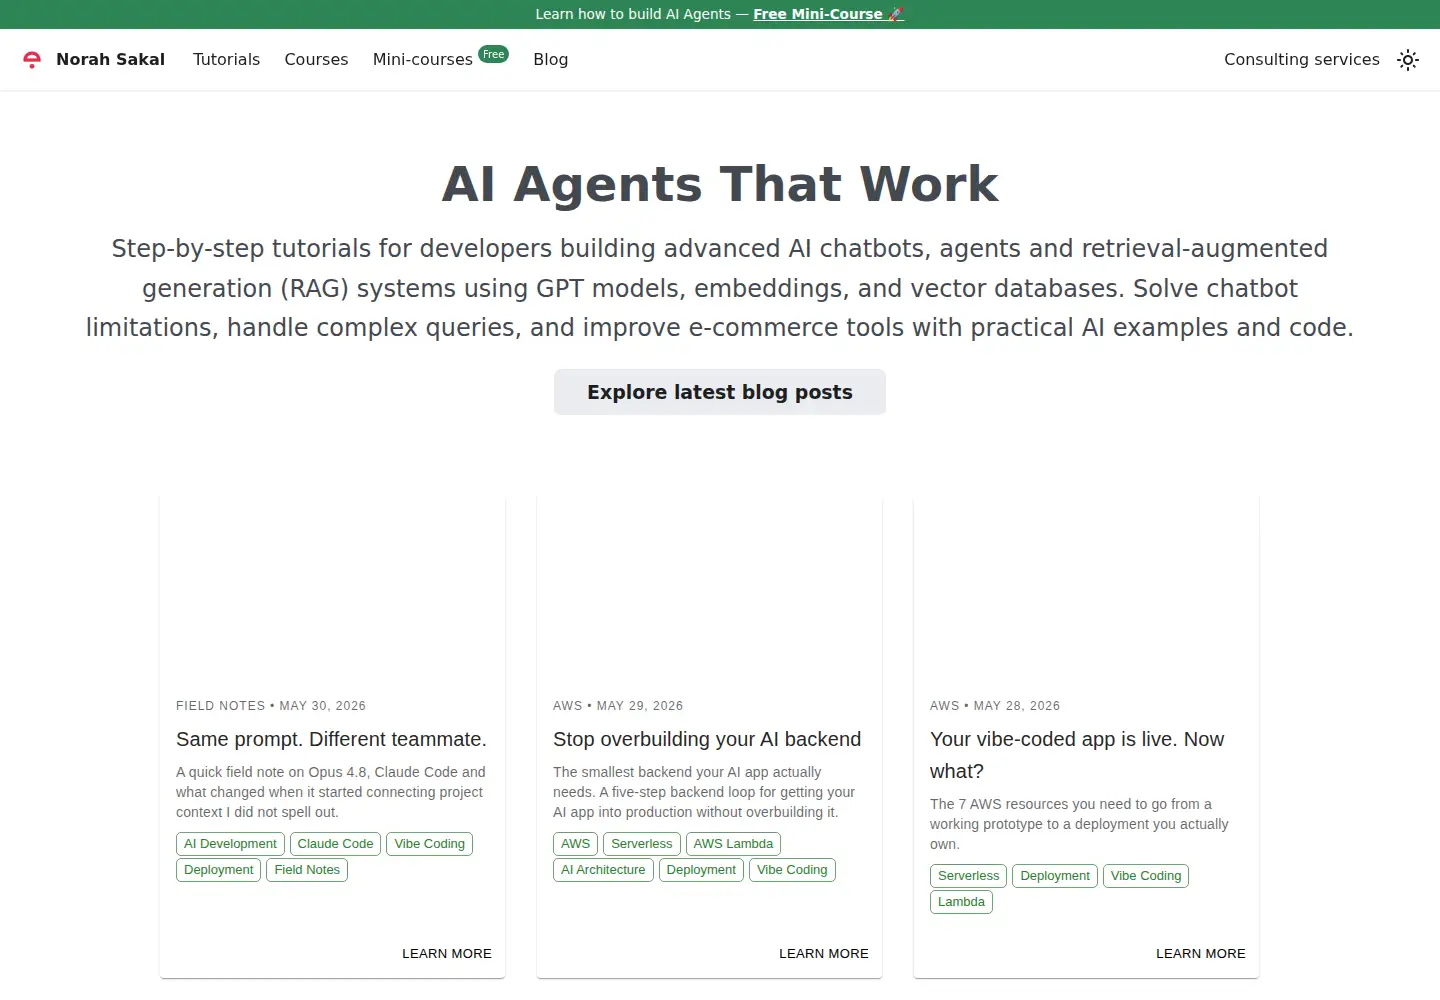Click the green Free badge beside Mini-courses
Image resolution: width=1440 pixels, height=1000 pixels.
pos(494,54)
